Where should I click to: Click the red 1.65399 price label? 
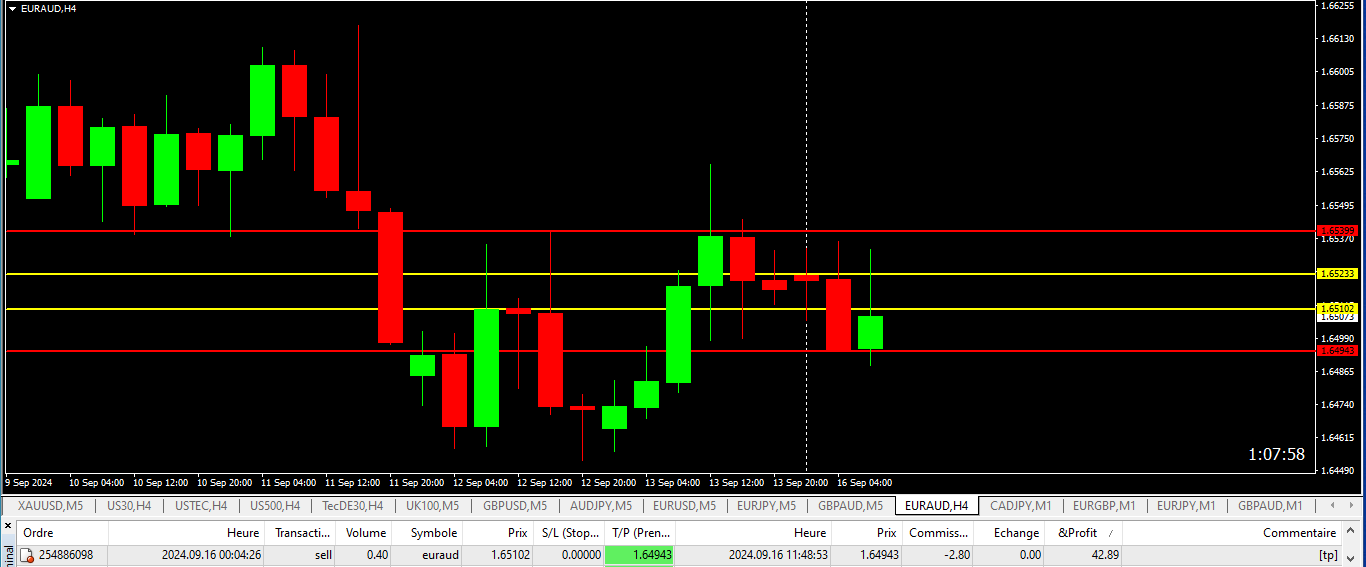coord(1336,231)
